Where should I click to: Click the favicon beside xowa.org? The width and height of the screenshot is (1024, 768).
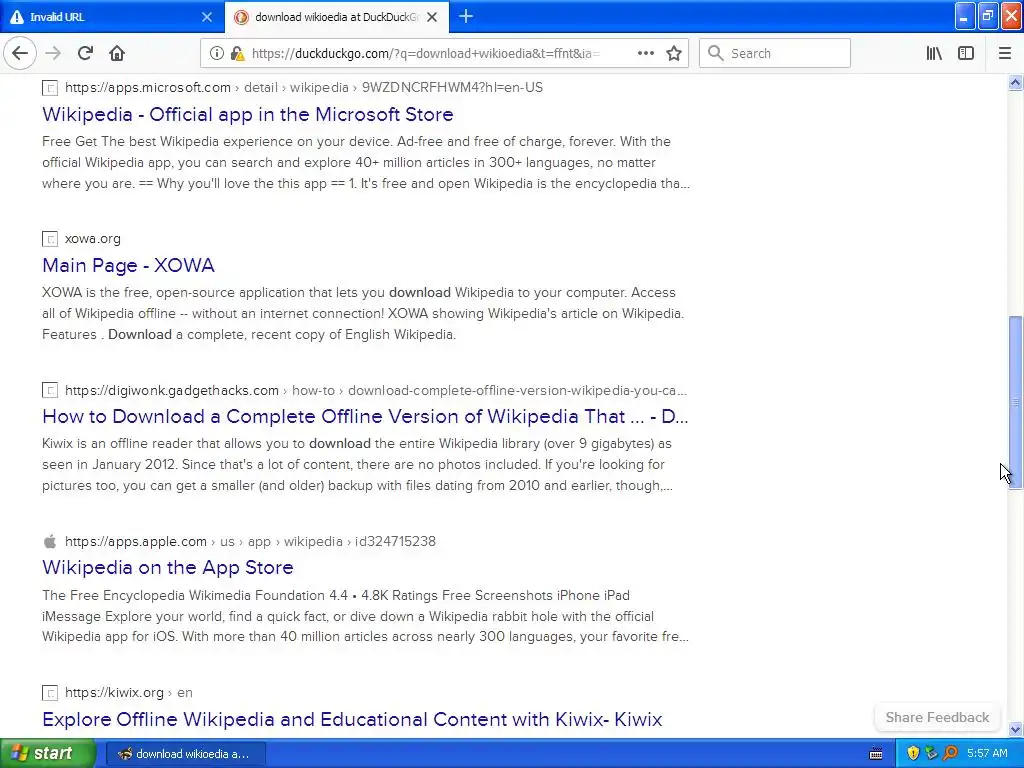click(x=50, y=239)
